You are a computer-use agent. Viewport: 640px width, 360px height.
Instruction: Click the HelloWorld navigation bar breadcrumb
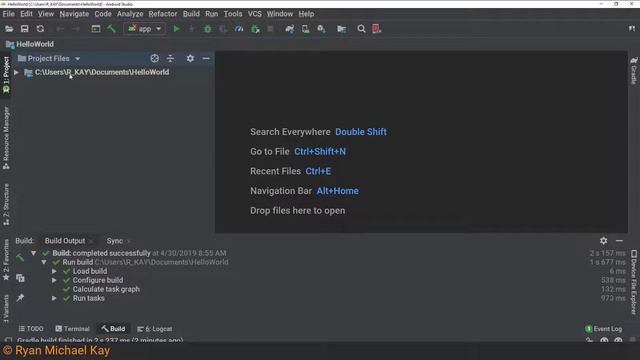click(30, 44)
